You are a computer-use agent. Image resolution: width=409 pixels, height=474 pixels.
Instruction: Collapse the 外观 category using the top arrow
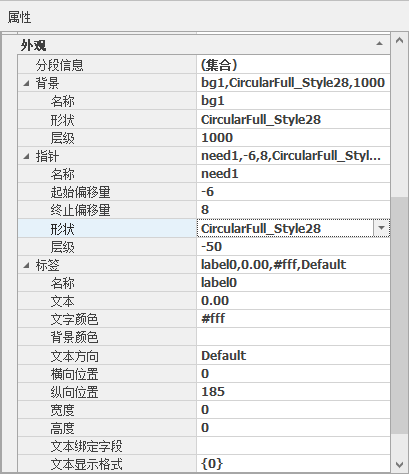coord(379,44)
